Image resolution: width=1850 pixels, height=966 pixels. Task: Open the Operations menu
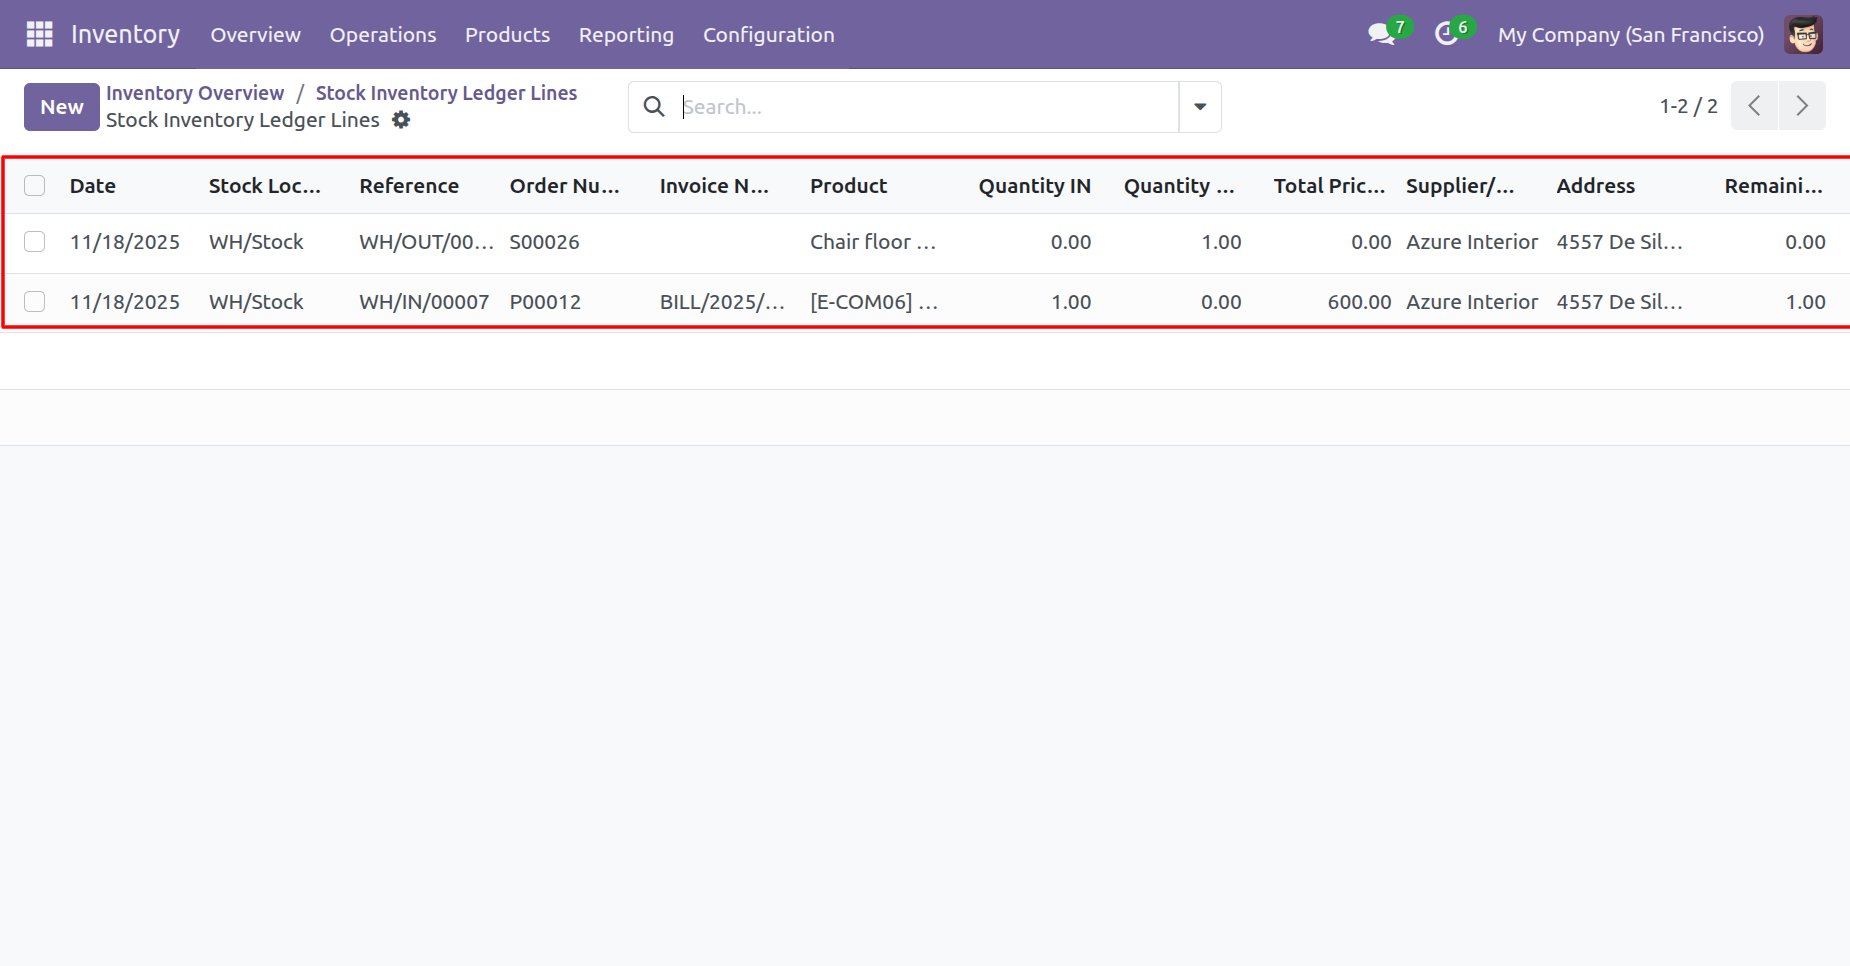(383, 35)
